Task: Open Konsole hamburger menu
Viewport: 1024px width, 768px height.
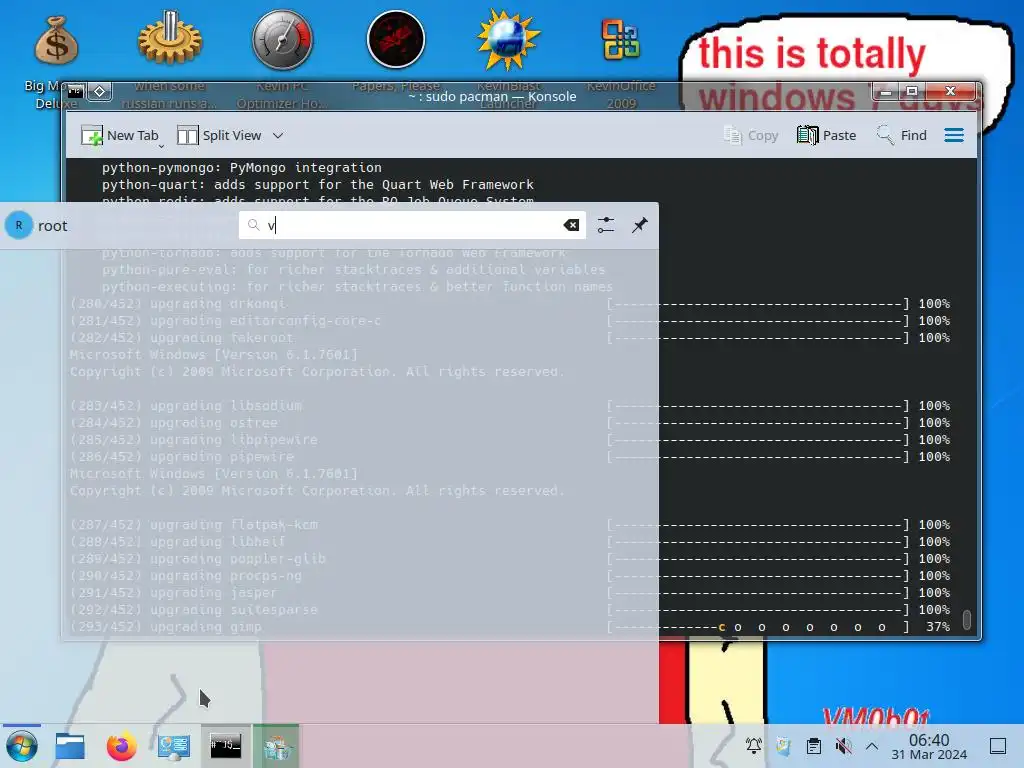Action: click(x=954, y=135)
